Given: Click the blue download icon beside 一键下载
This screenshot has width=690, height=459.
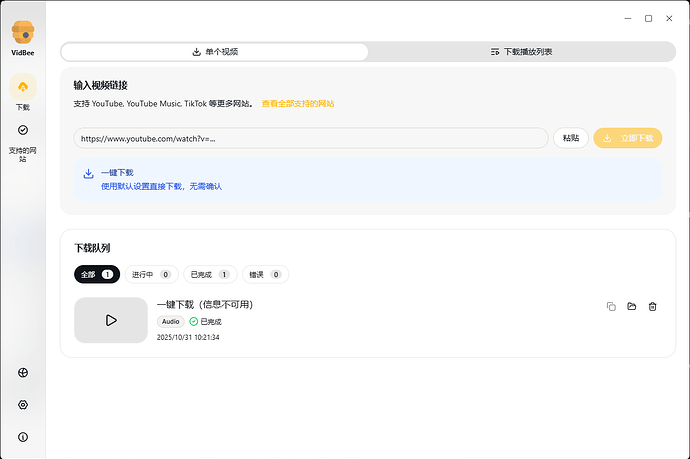Looking at the screenshot, I should coord(88,173).
